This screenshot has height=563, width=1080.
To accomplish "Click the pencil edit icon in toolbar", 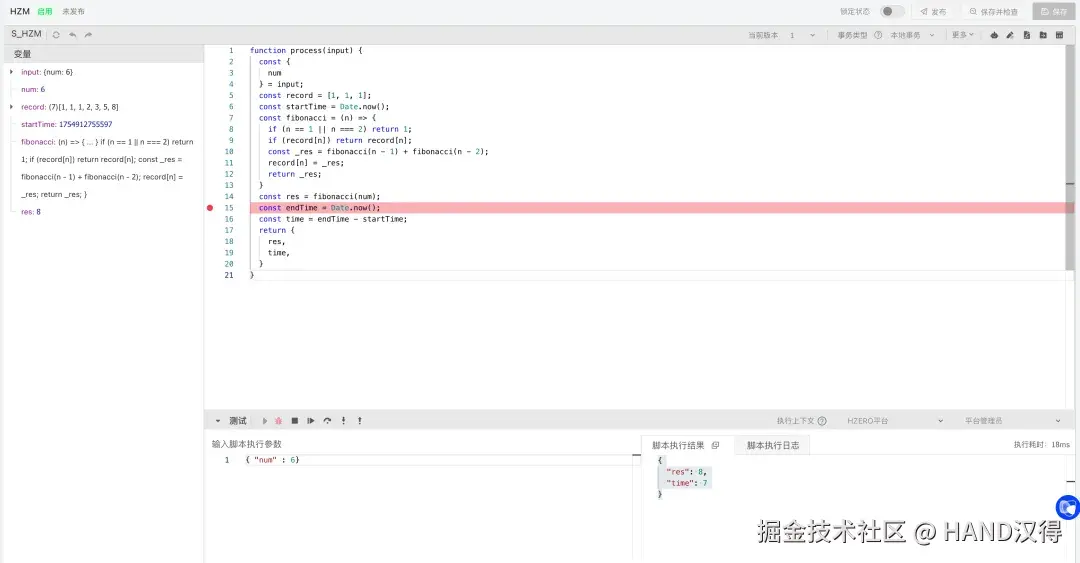I will pos(1010,35).
